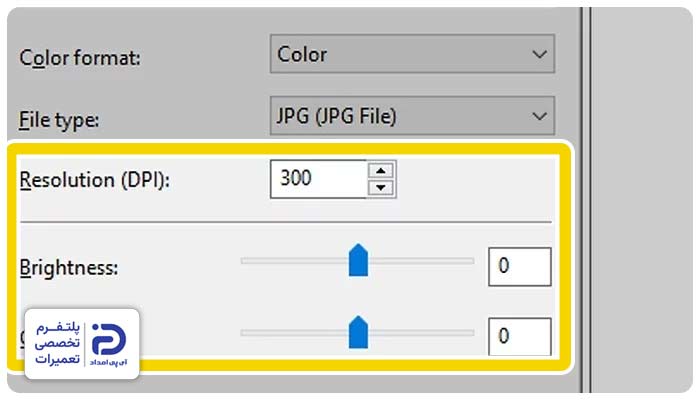Click the Contrast slider handle
Viewport: 700px width, 400px height.
358,330
